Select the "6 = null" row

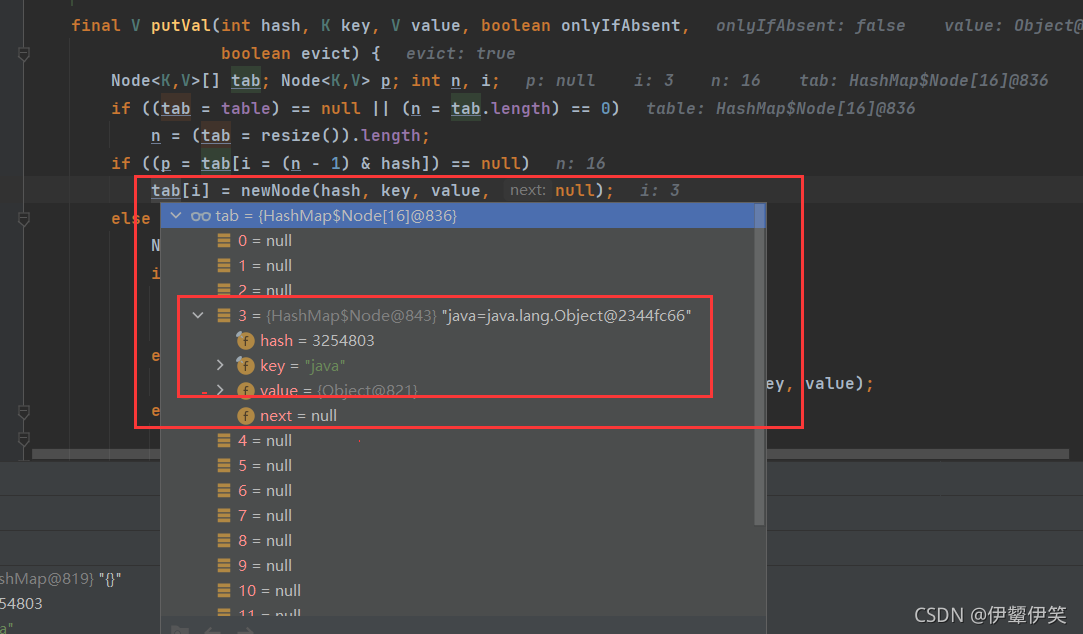[x=458, y=490]
